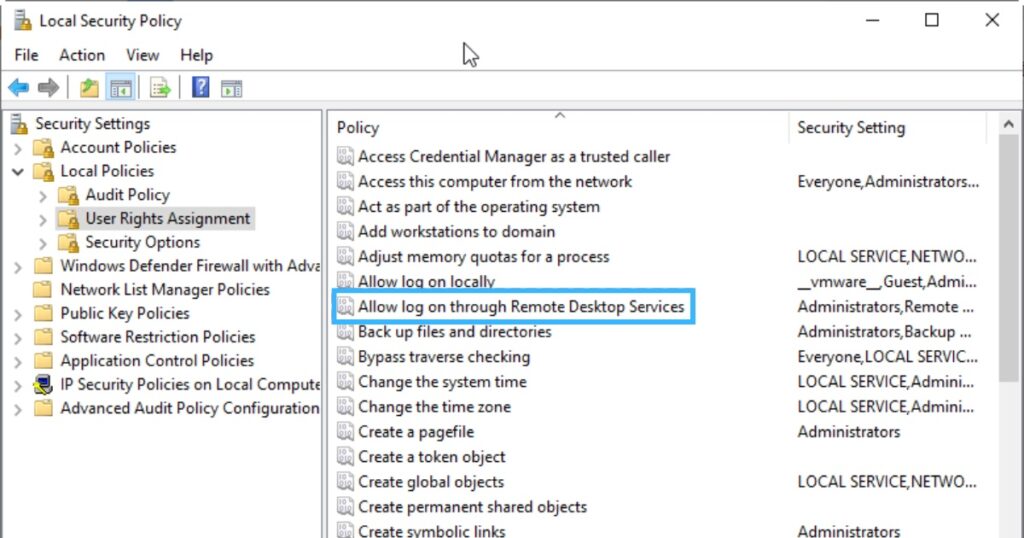The width and height of the screenshot is (1024, 538).
Task: Expand Advanced Audit Policy Configuration node
Action: (x=18, y=409)
